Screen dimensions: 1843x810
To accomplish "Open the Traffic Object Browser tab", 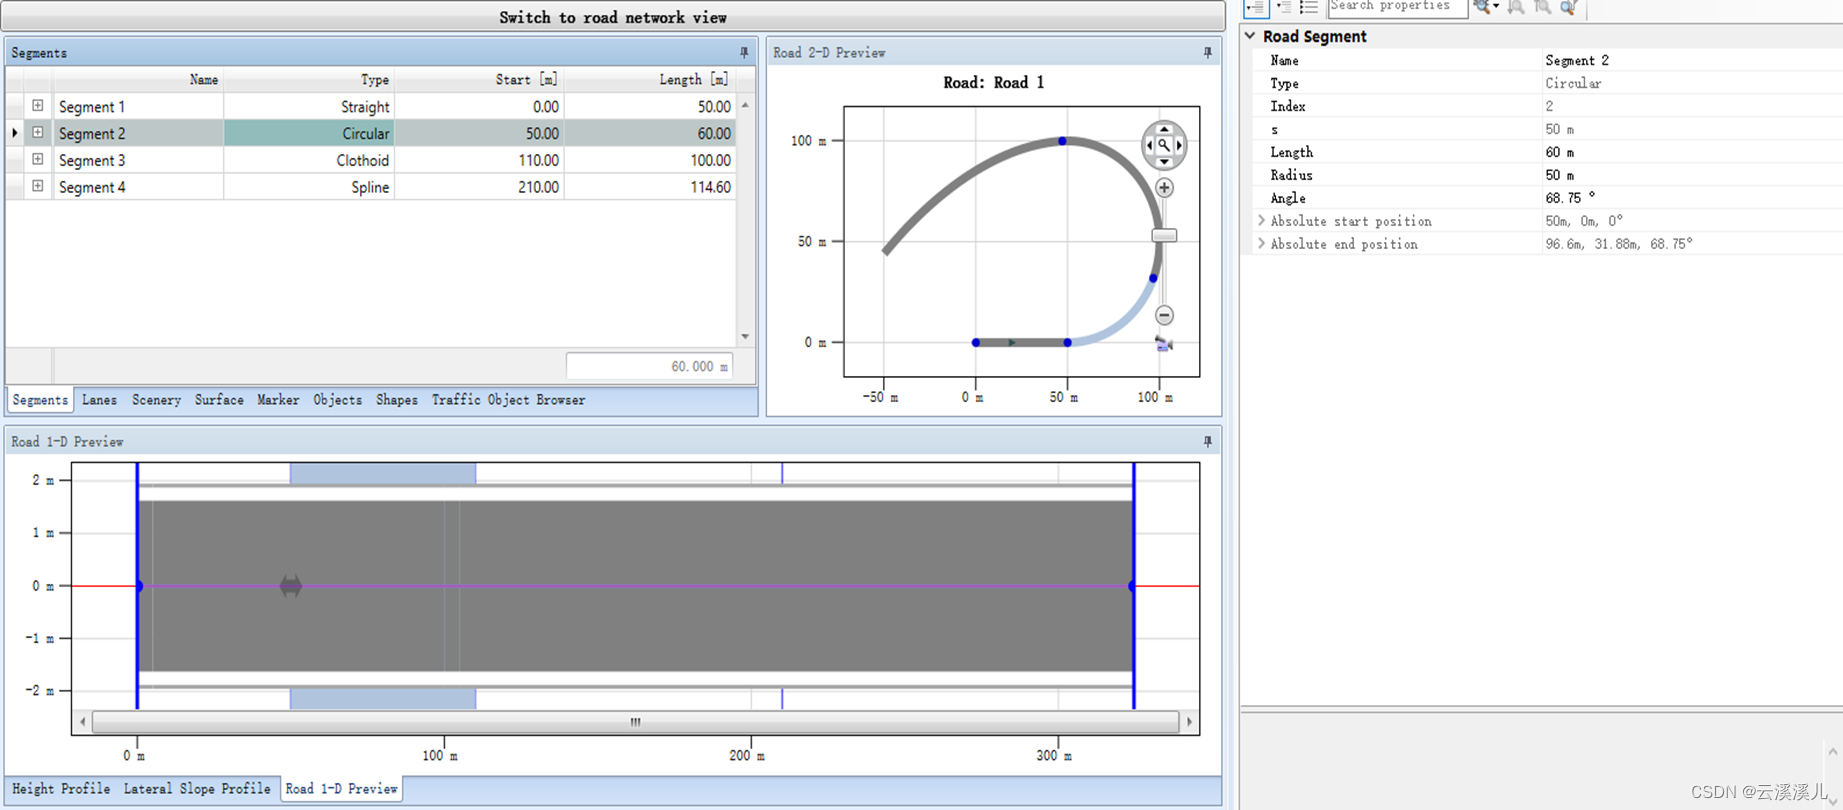I will coord(508,400).
